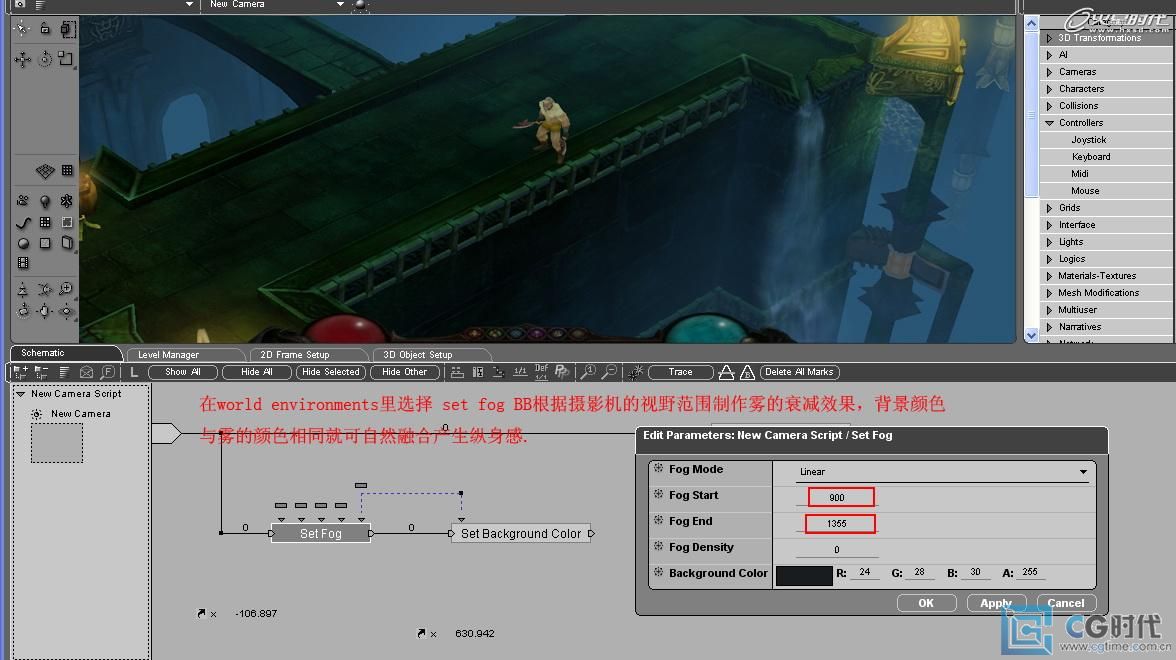Viewport: 1176px width, 660px height.
Task: Activate the scale tool
Action: tap(66, 58)
